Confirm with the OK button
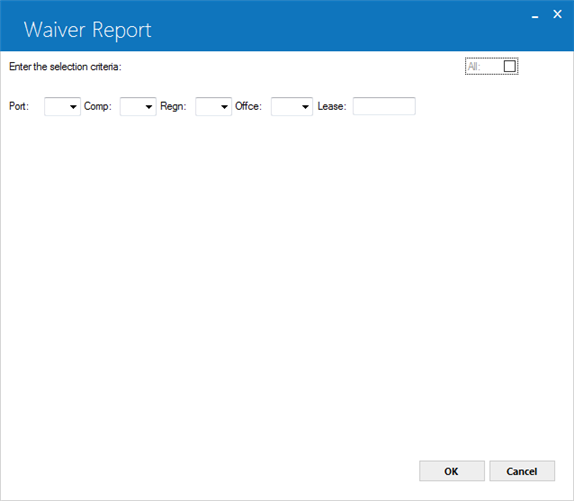Image resolution: width=574 pixels, height=501 pixels. (452, 471)
